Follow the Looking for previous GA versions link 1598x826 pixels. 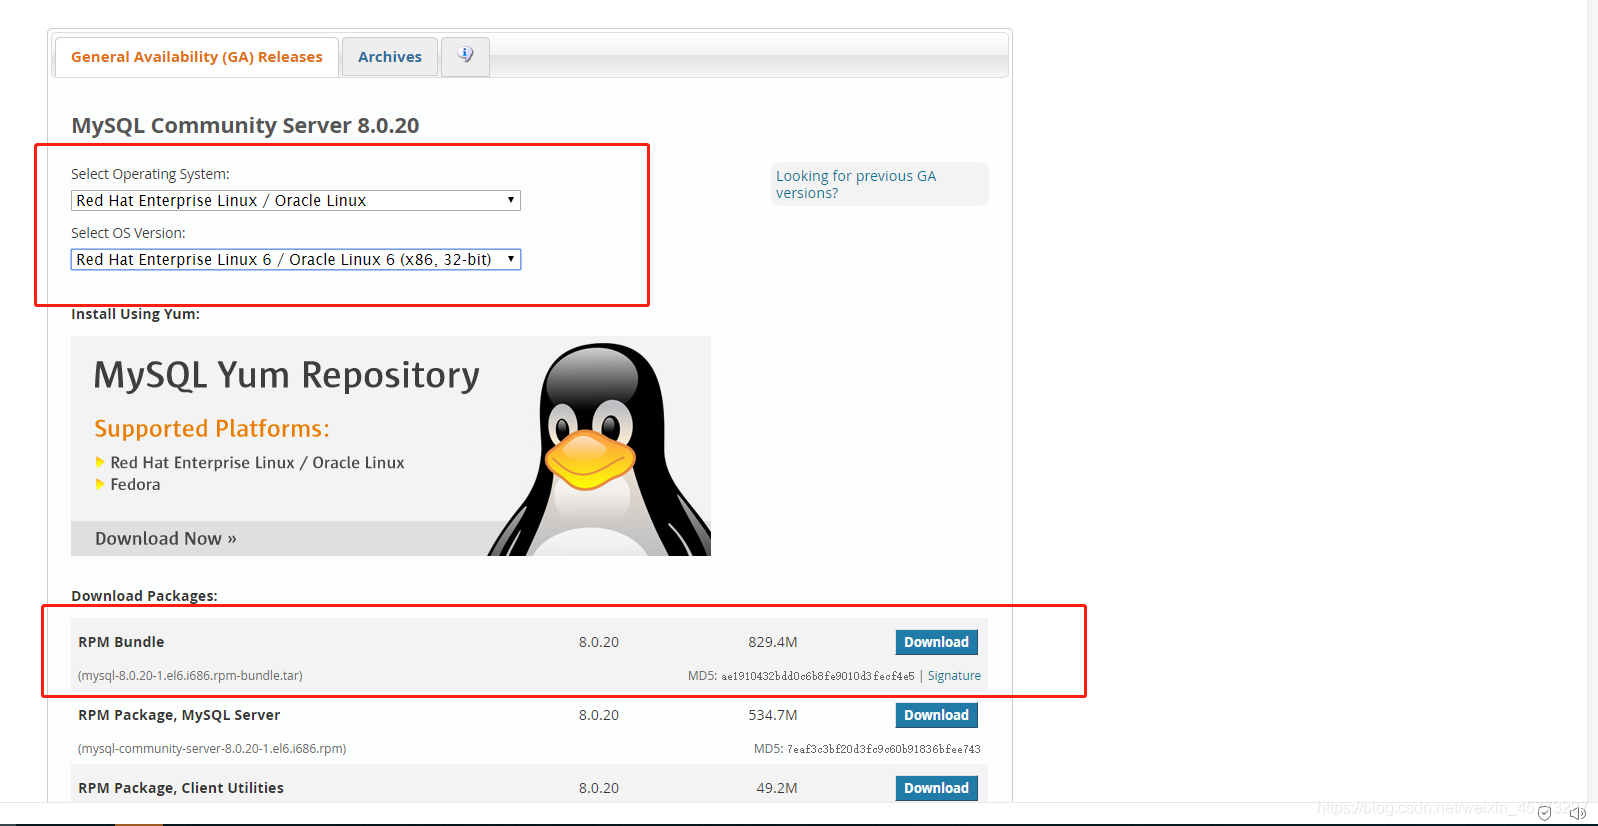856,184
